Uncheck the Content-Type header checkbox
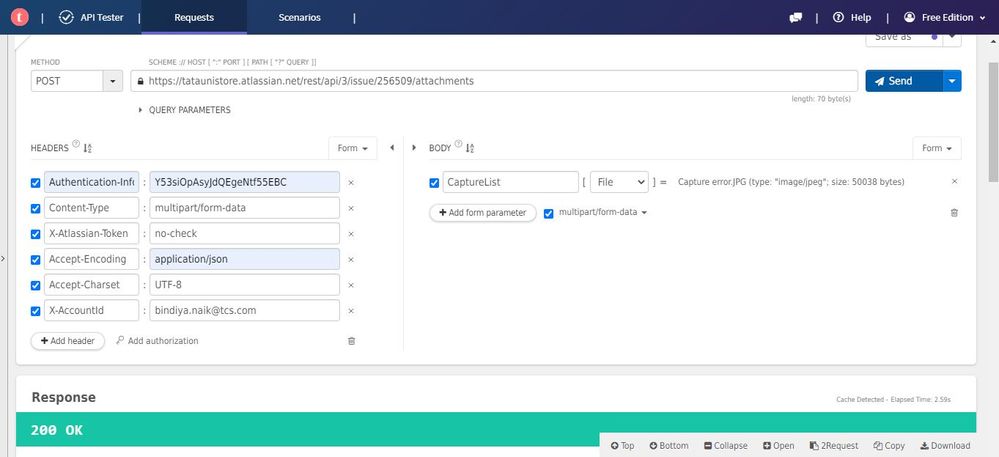This screenshot has height=457, width=999. (x=36, y=208)
